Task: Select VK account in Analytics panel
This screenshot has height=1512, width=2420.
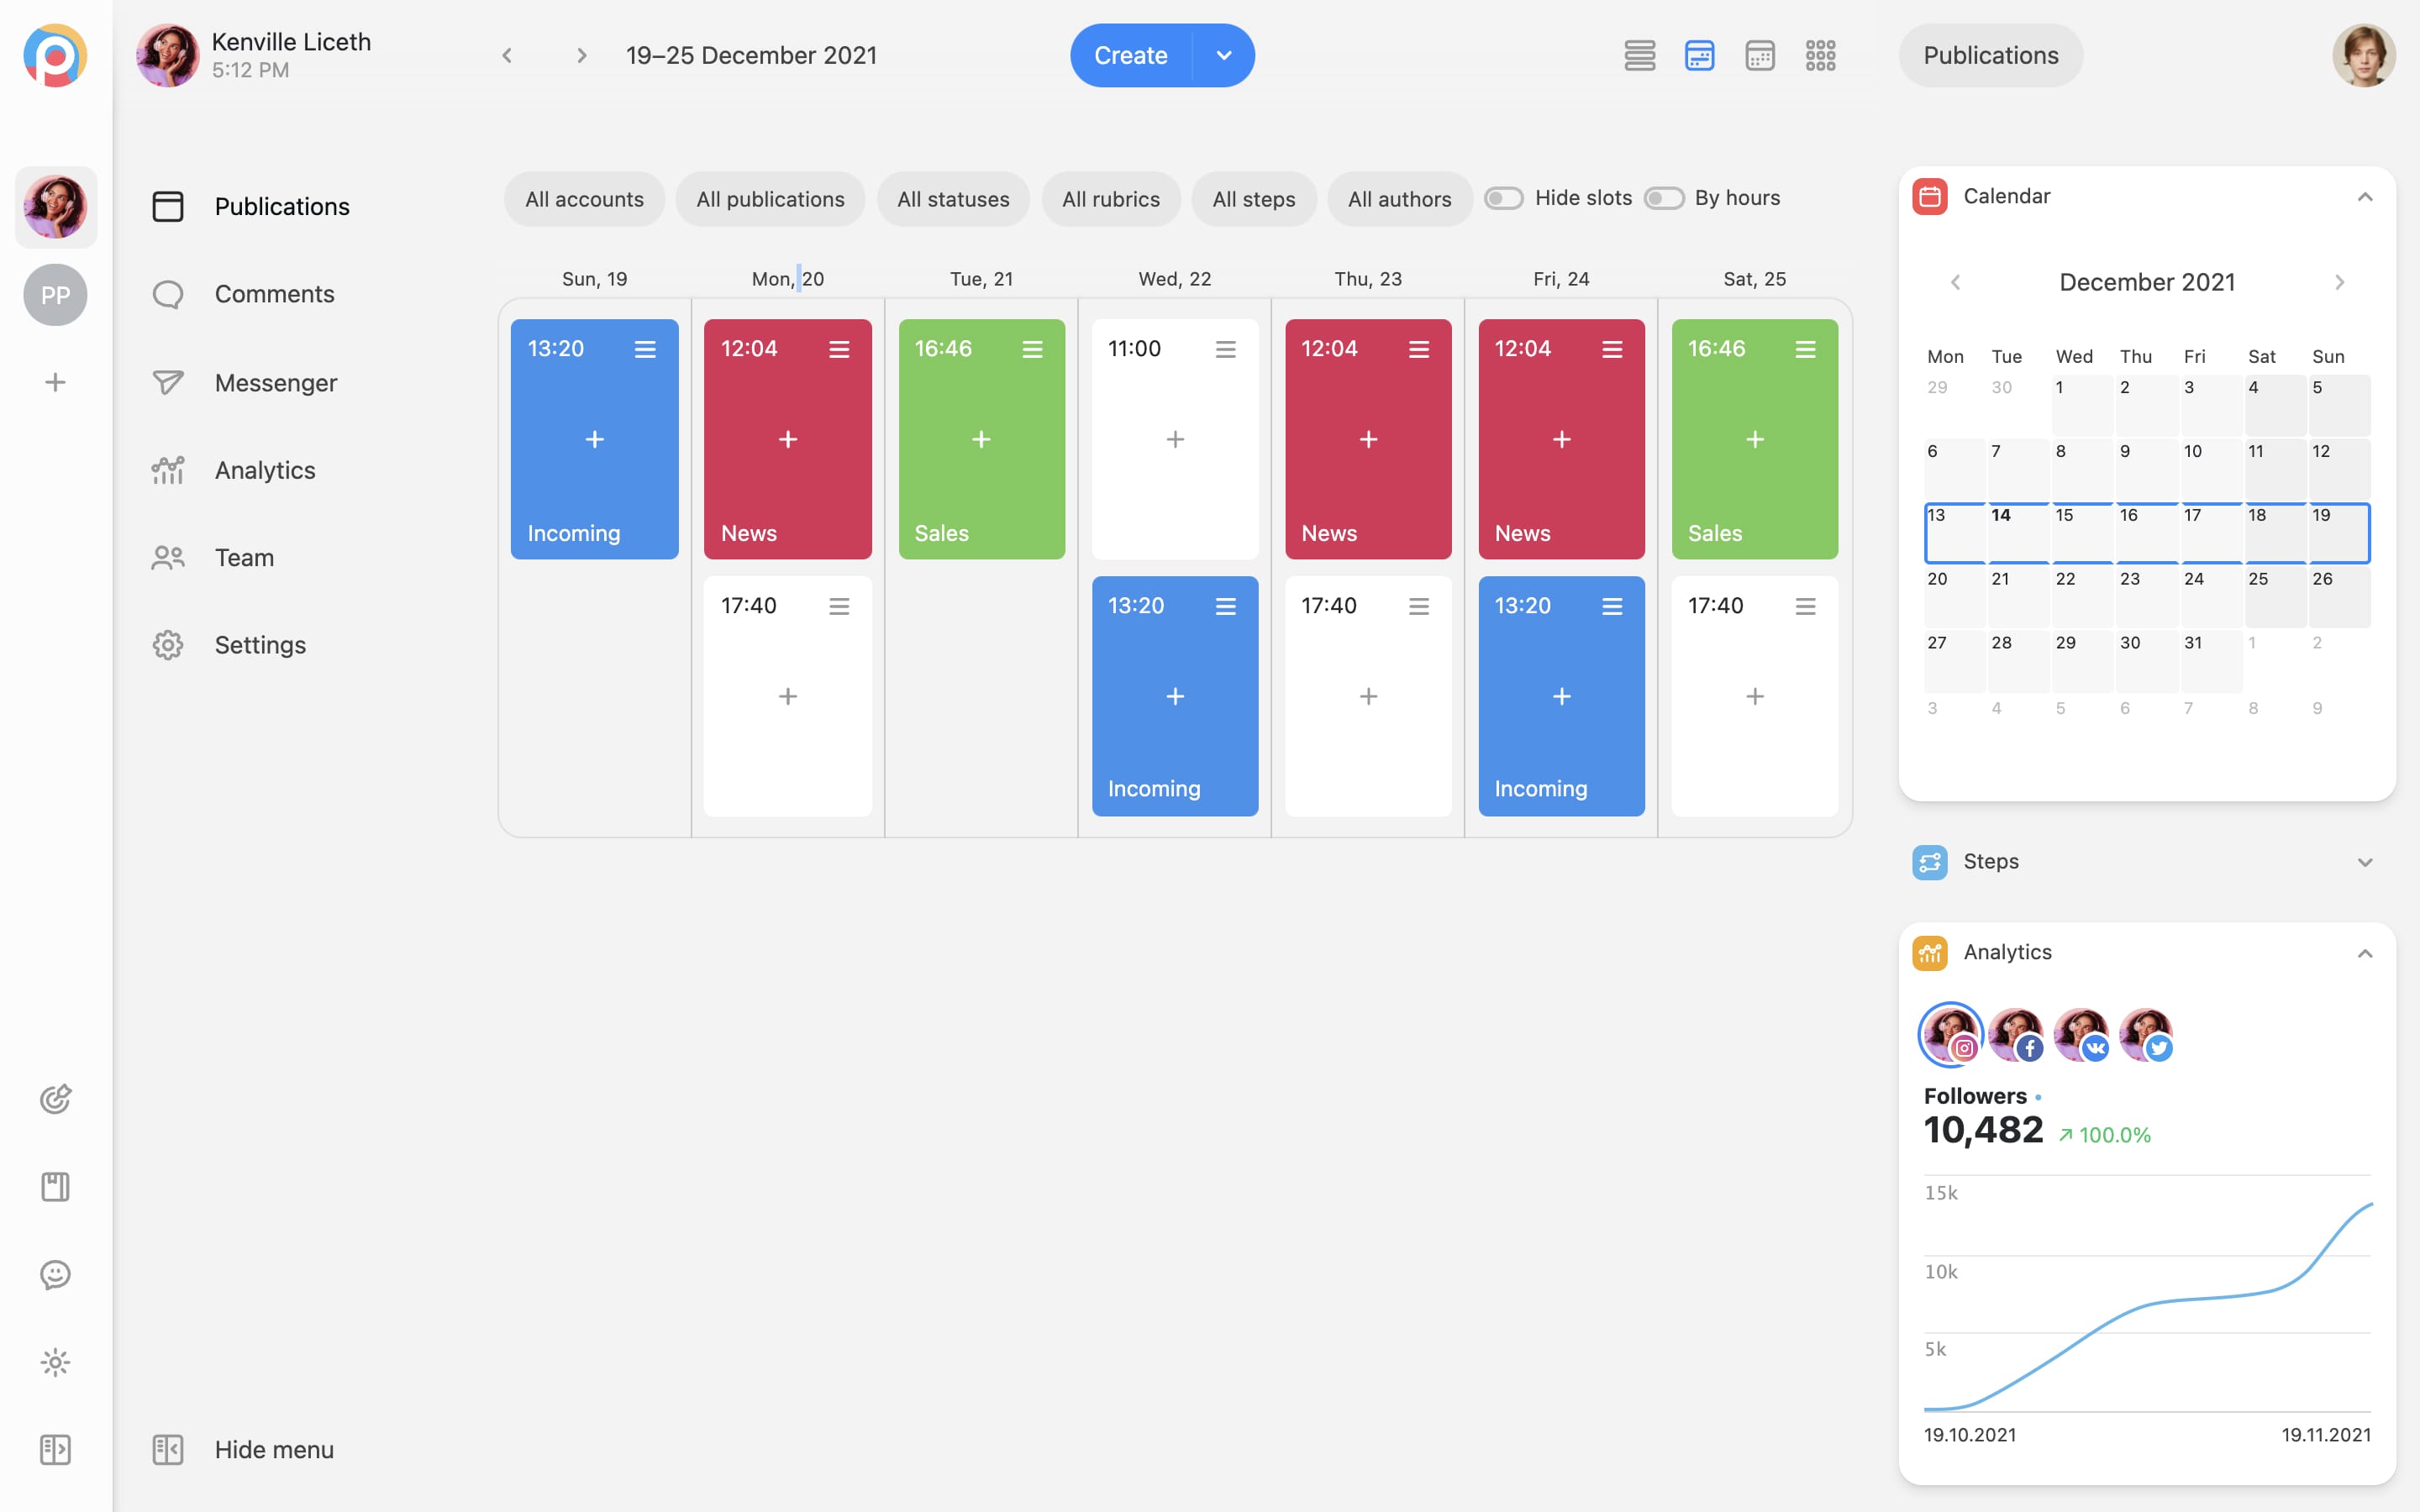Action: [2082, 1034]
